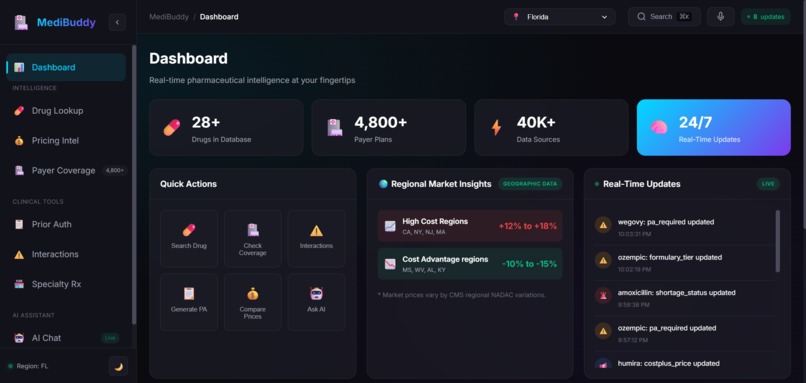806x383 pixels.
Task: Open Pricing Intel in the sidebar
Action: 66,140
